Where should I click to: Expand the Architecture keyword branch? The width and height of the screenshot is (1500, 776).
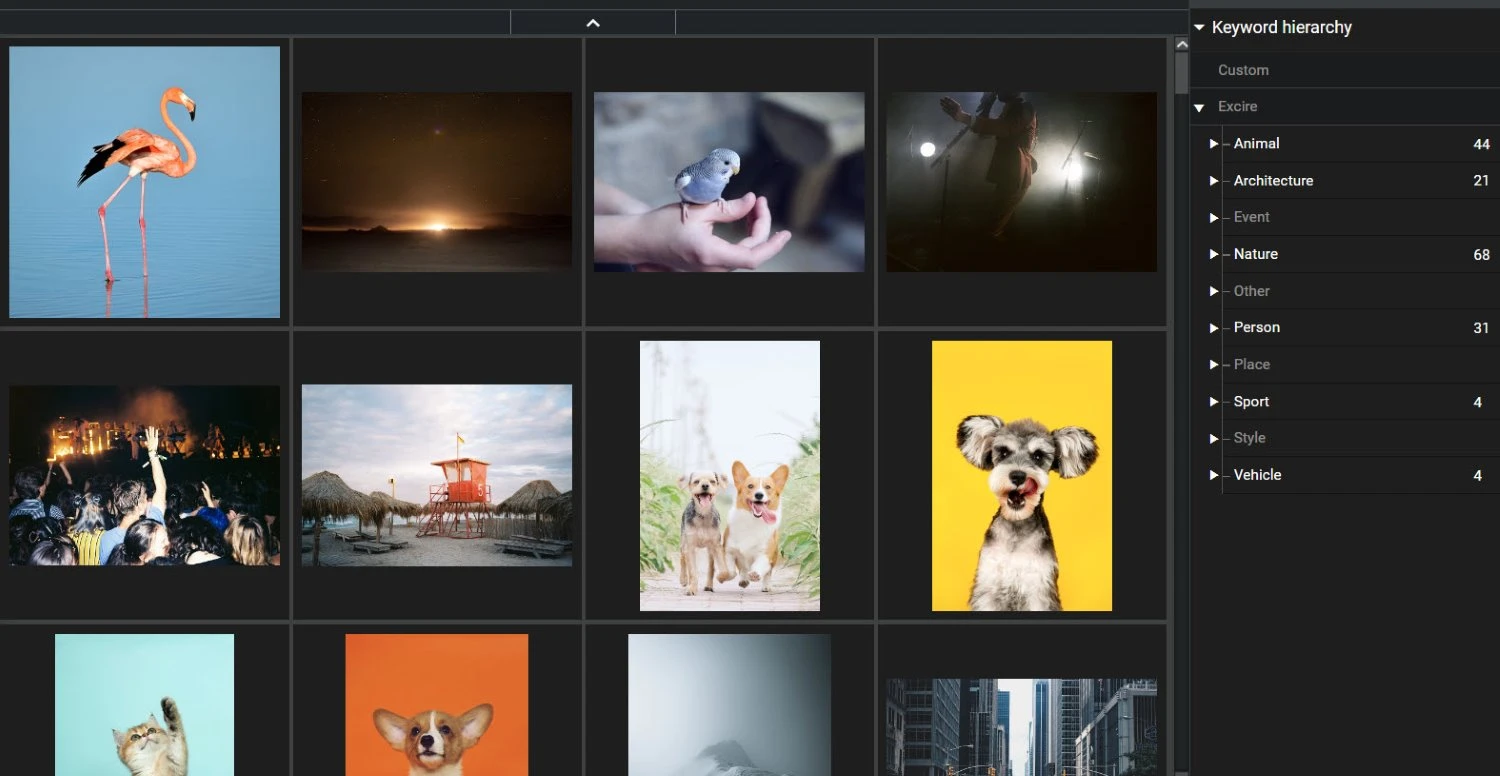point(1213,180)
